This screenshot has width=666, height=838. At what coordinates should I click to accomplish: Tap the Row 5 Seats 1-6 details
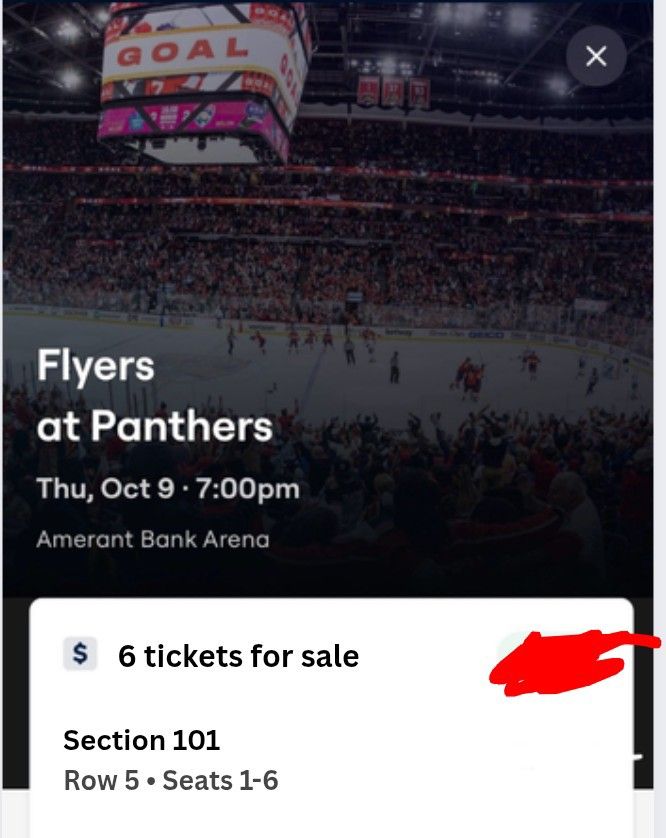[x=170, y=780]
